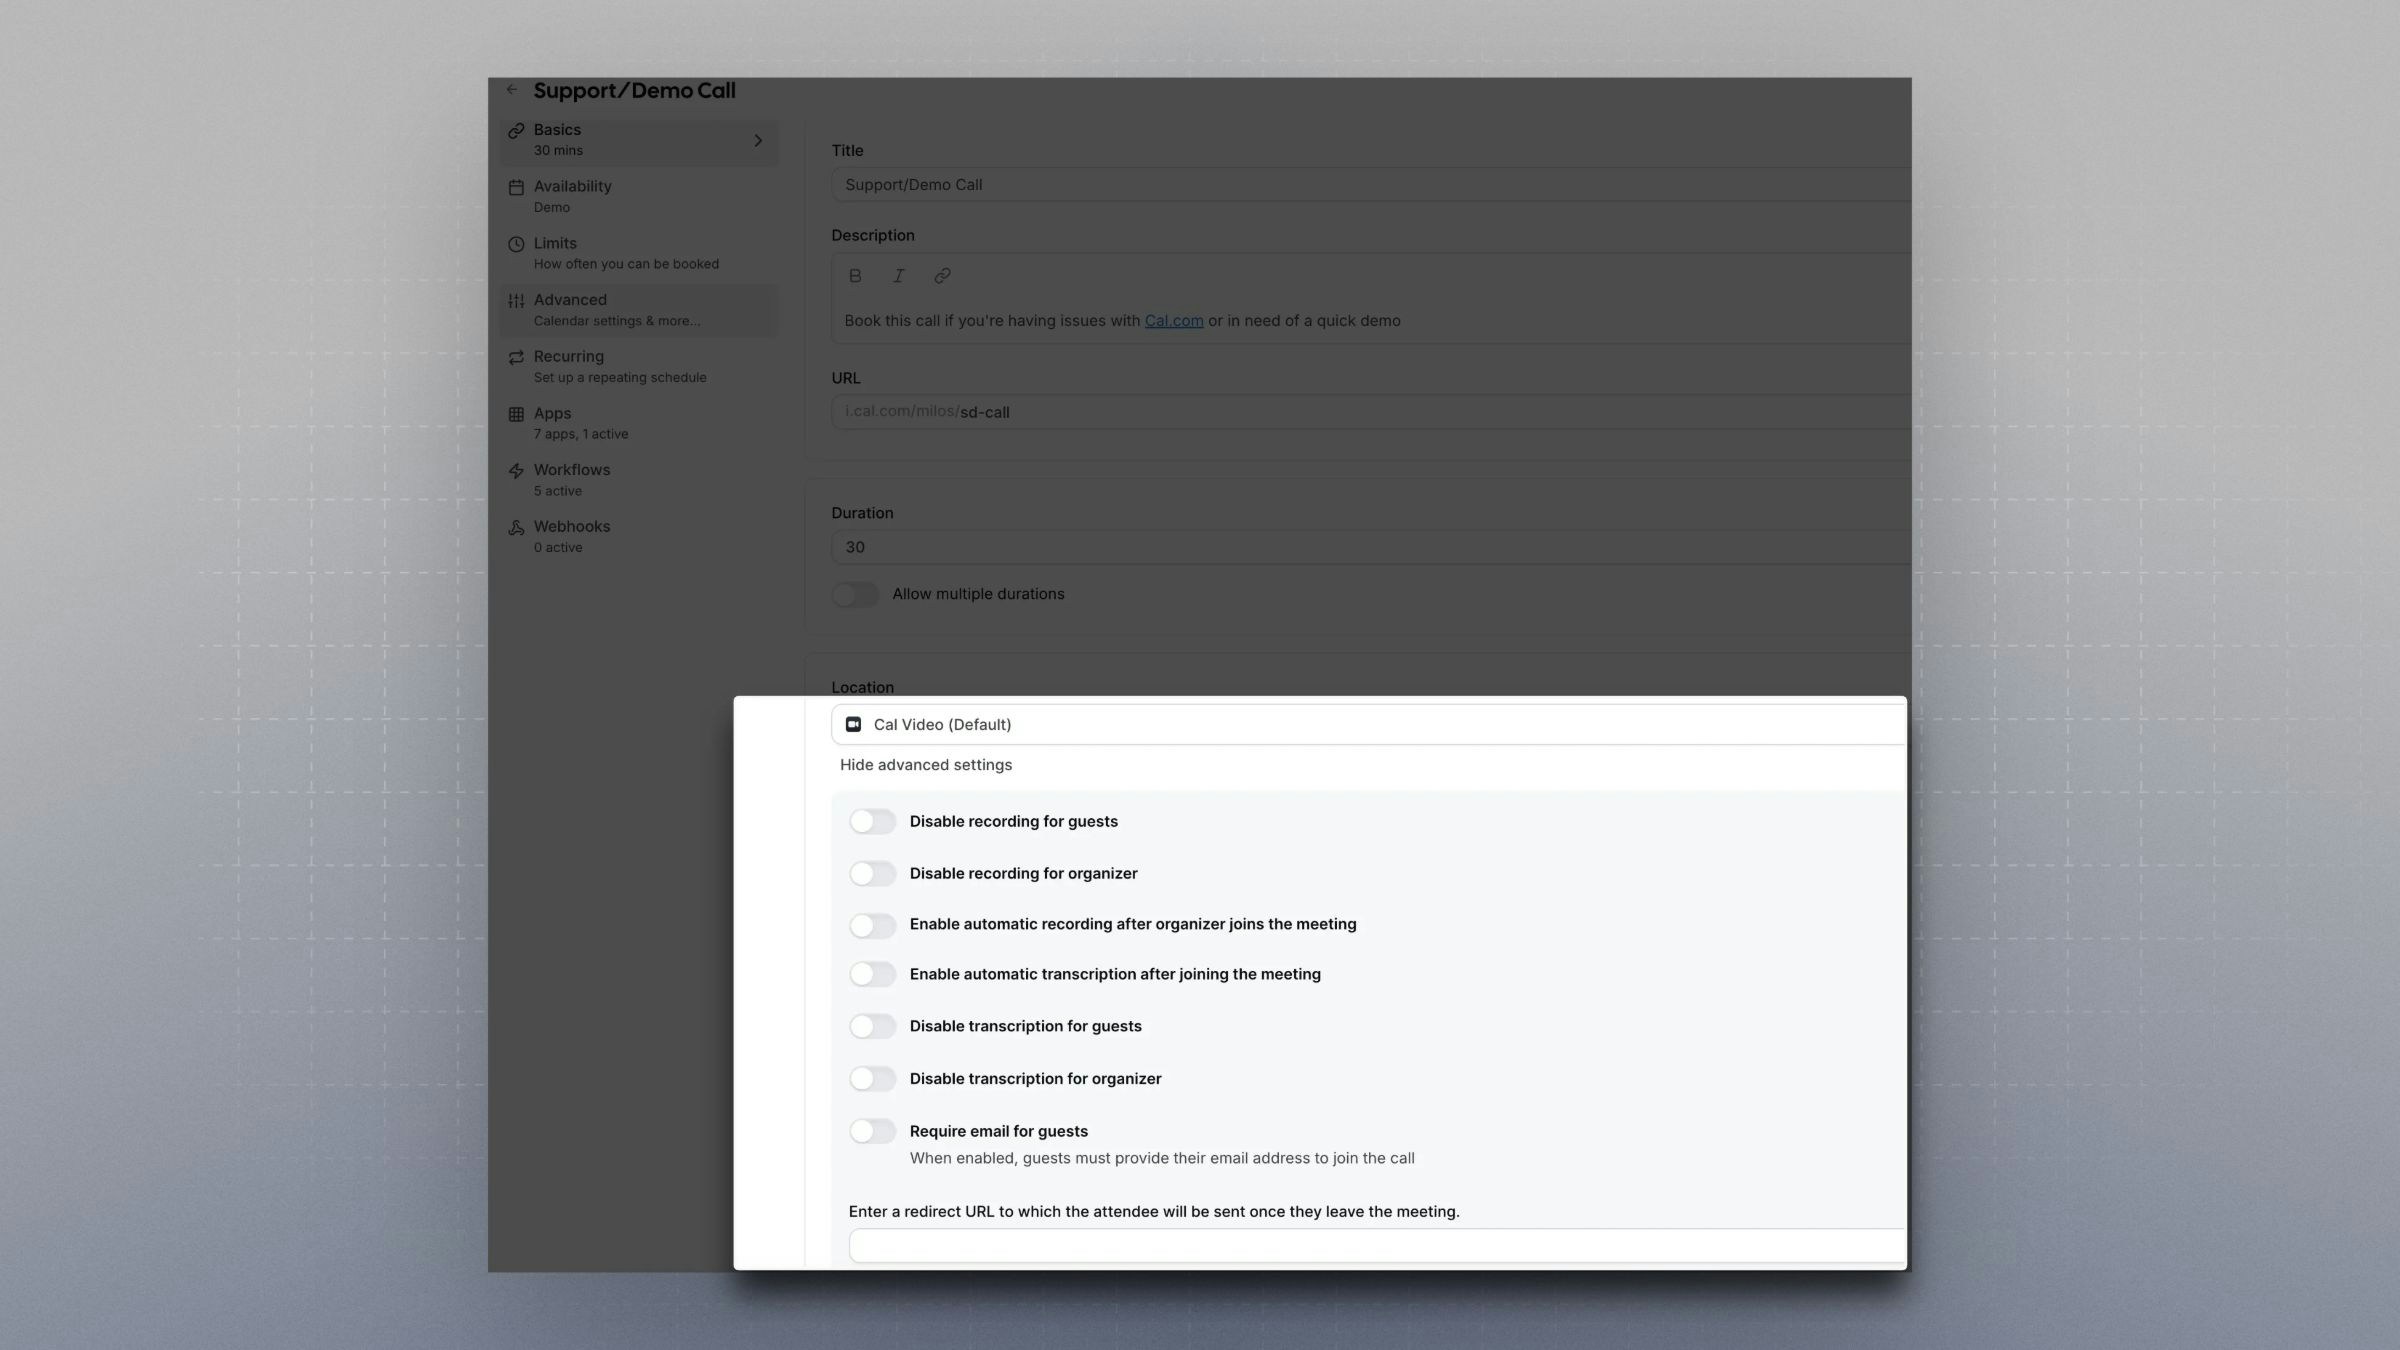
Task: Open the Cal.com link in description
Action: coord(1173,321)
